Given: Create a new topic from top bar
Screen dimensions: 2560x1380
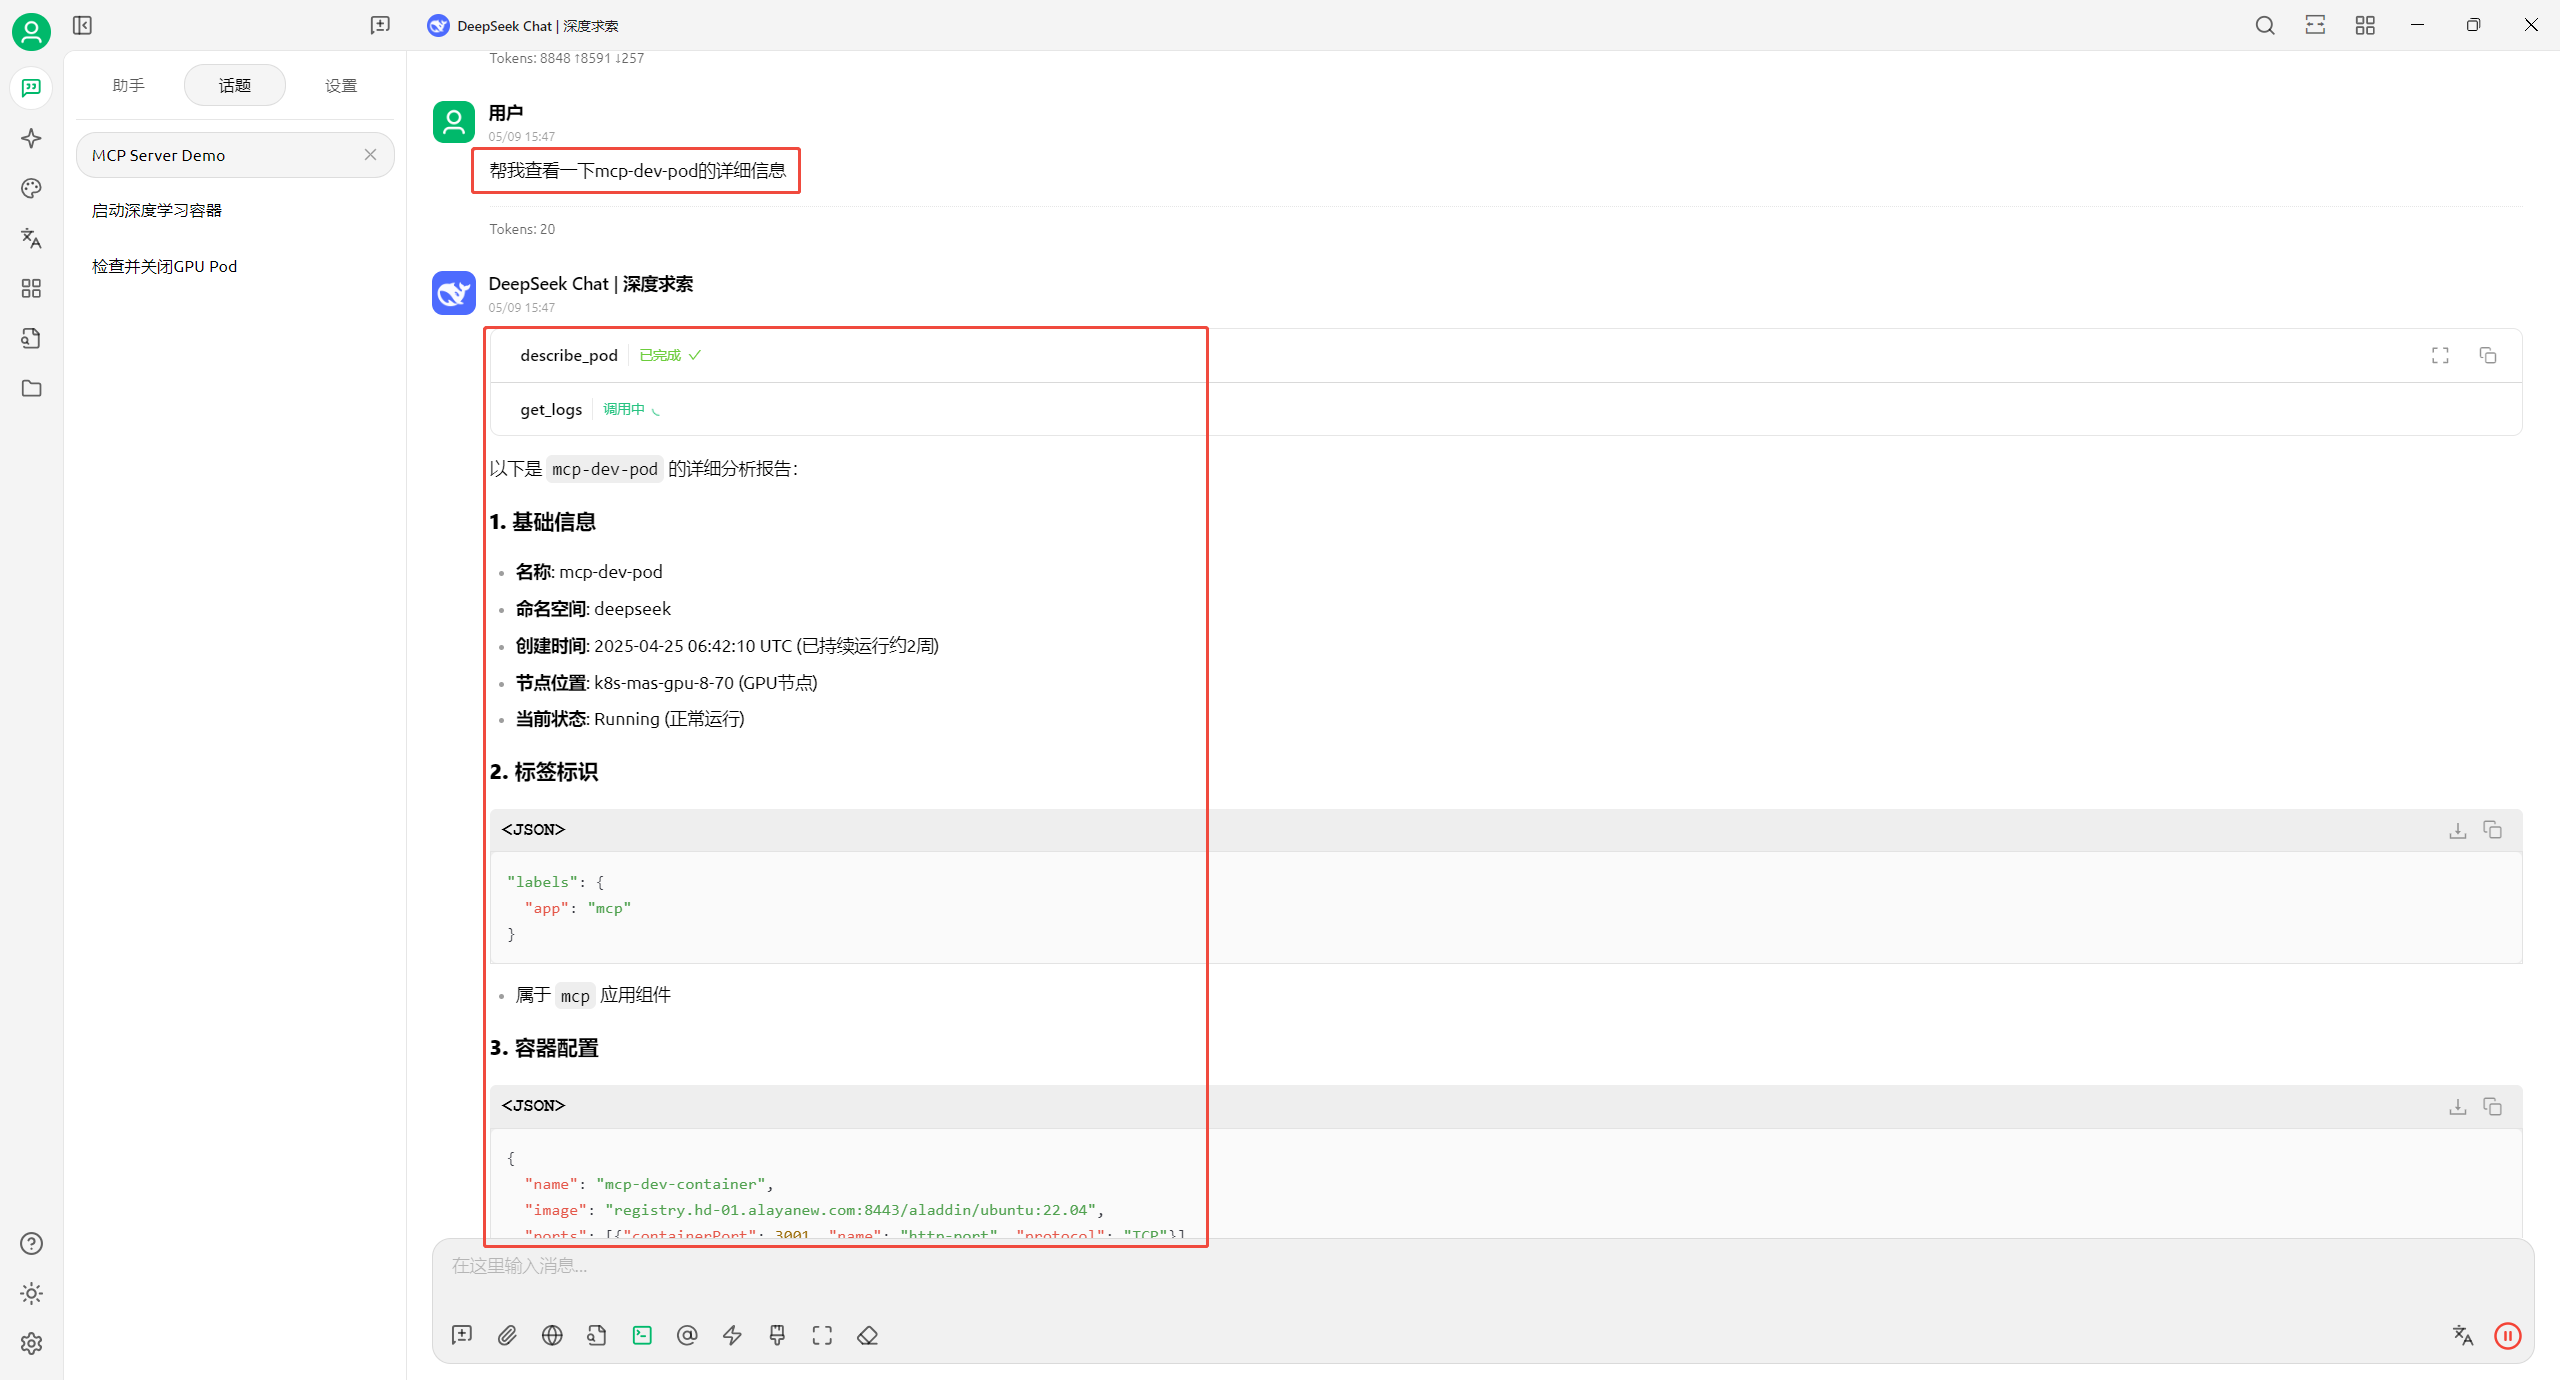Looking at the screenshot, I should (x=380, y=25).
